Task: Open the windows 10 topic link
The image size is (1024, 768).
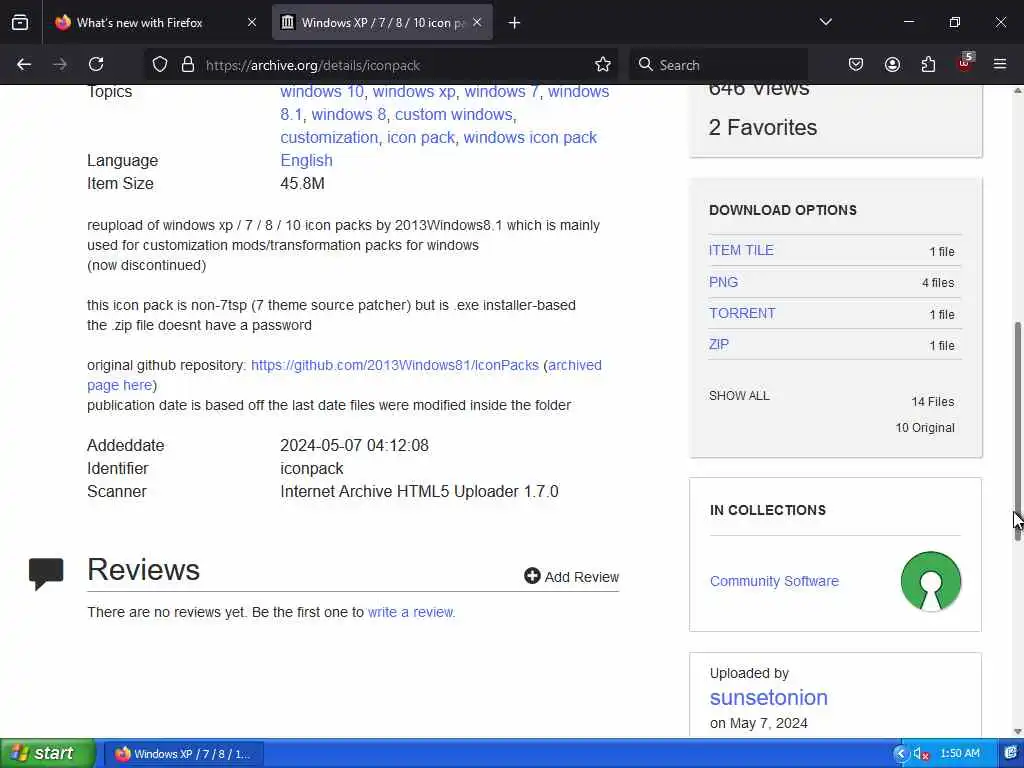Action: point(322,91)
